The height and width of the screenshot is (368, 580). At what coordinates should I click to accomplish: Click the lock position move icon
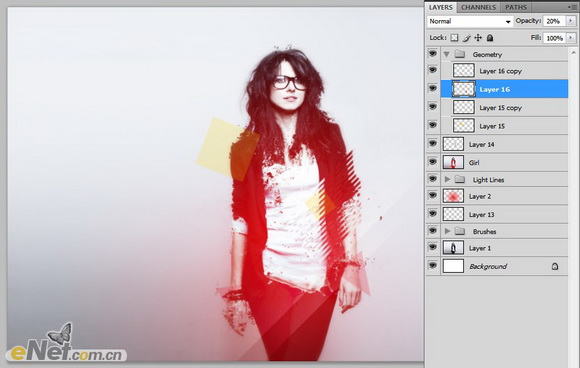point(478,38)
